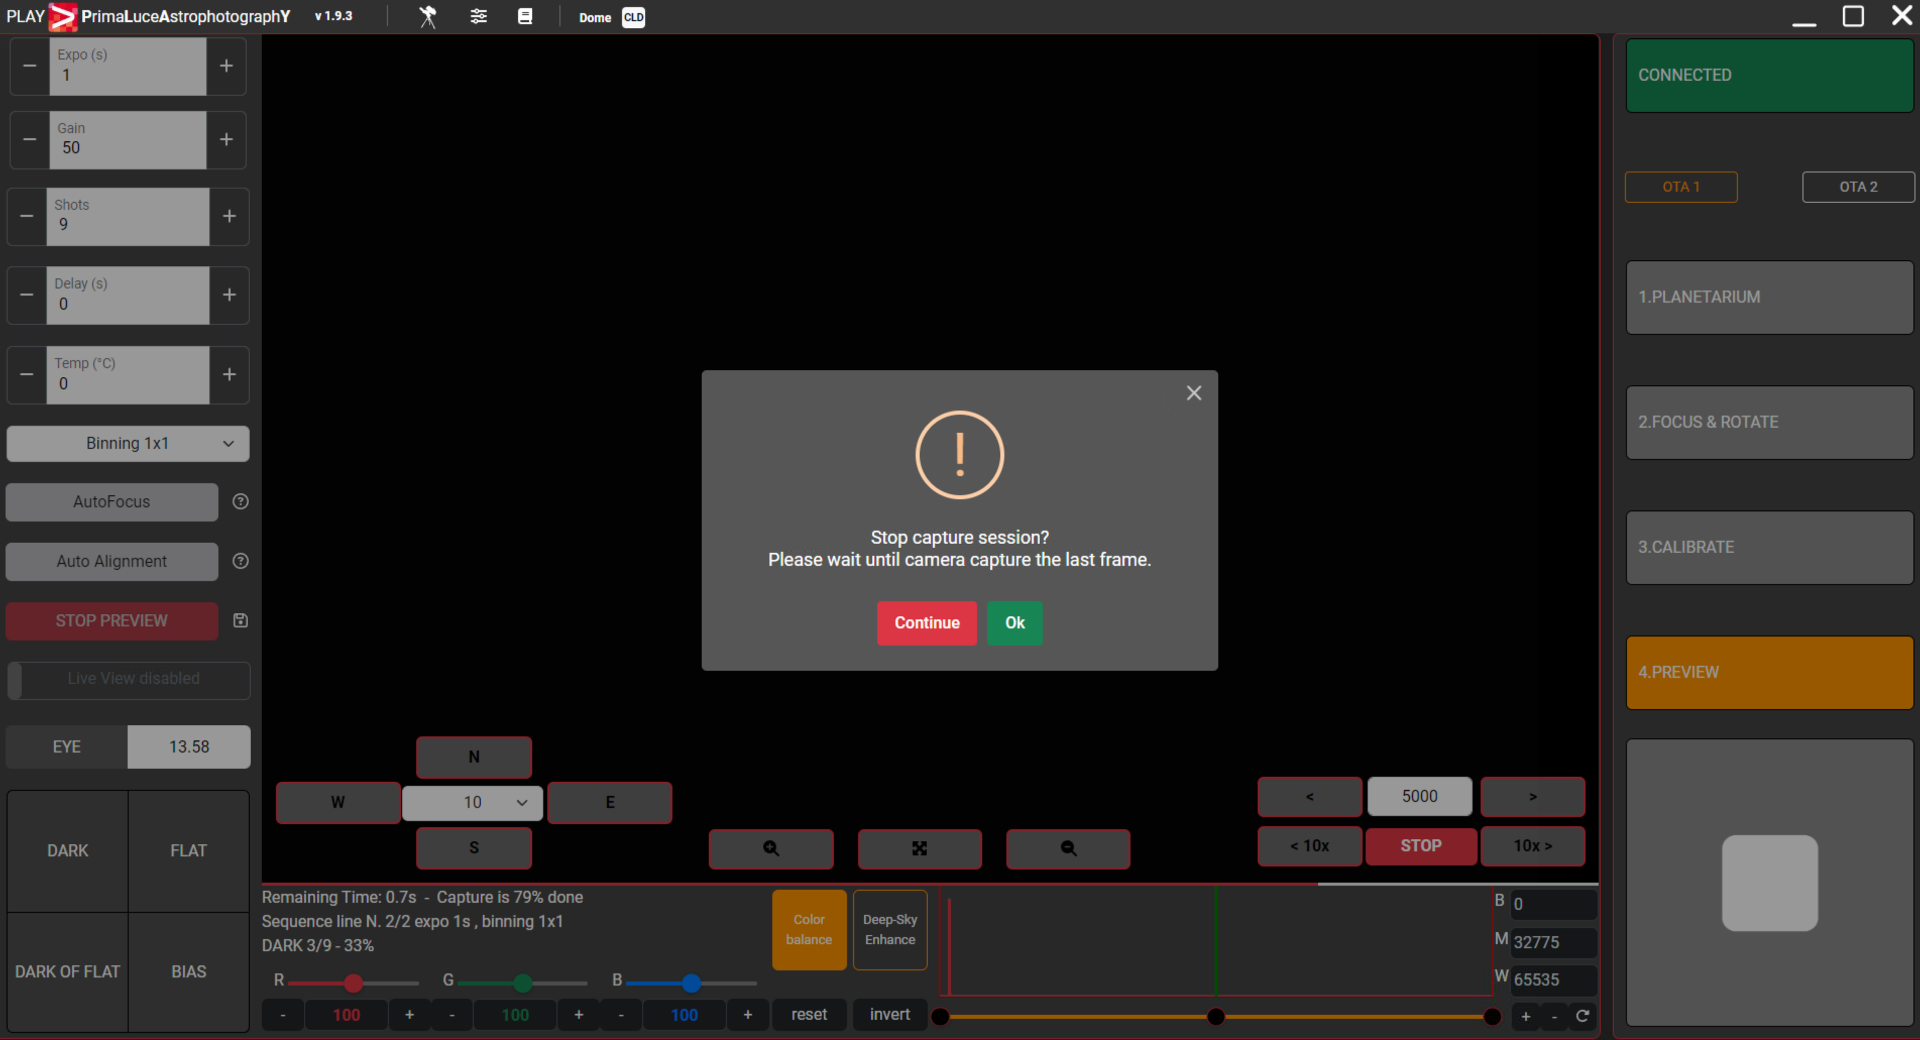Click STOP PREVIEW button
1920x1040 pixels.
[x=112, y=621]
